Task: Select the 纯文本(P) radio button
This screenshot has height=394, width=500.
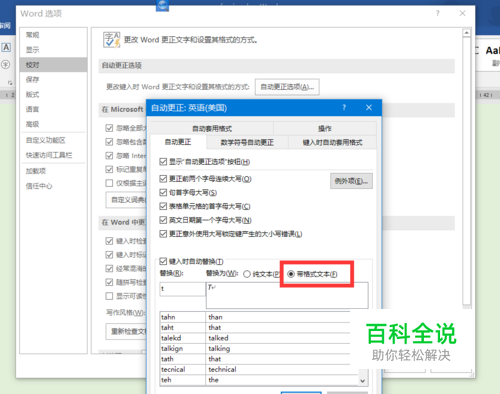Action: 247,274
